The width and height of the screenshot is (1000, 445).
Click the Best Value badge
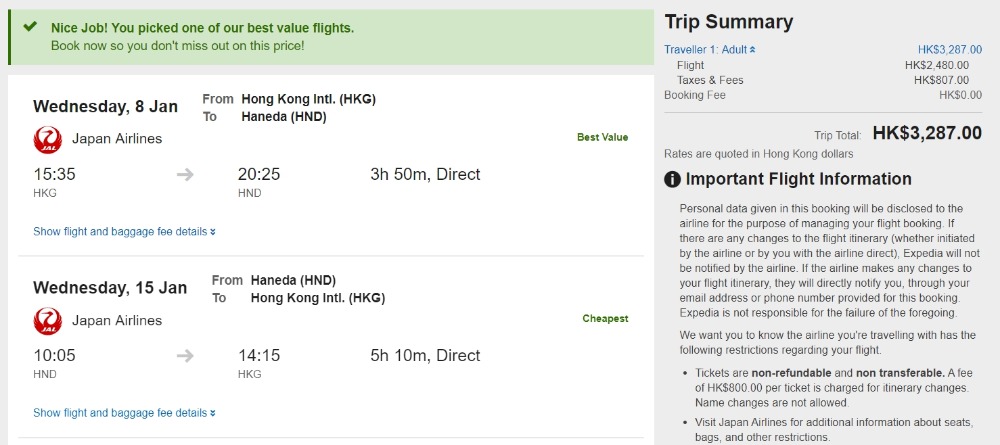[602, 137]
